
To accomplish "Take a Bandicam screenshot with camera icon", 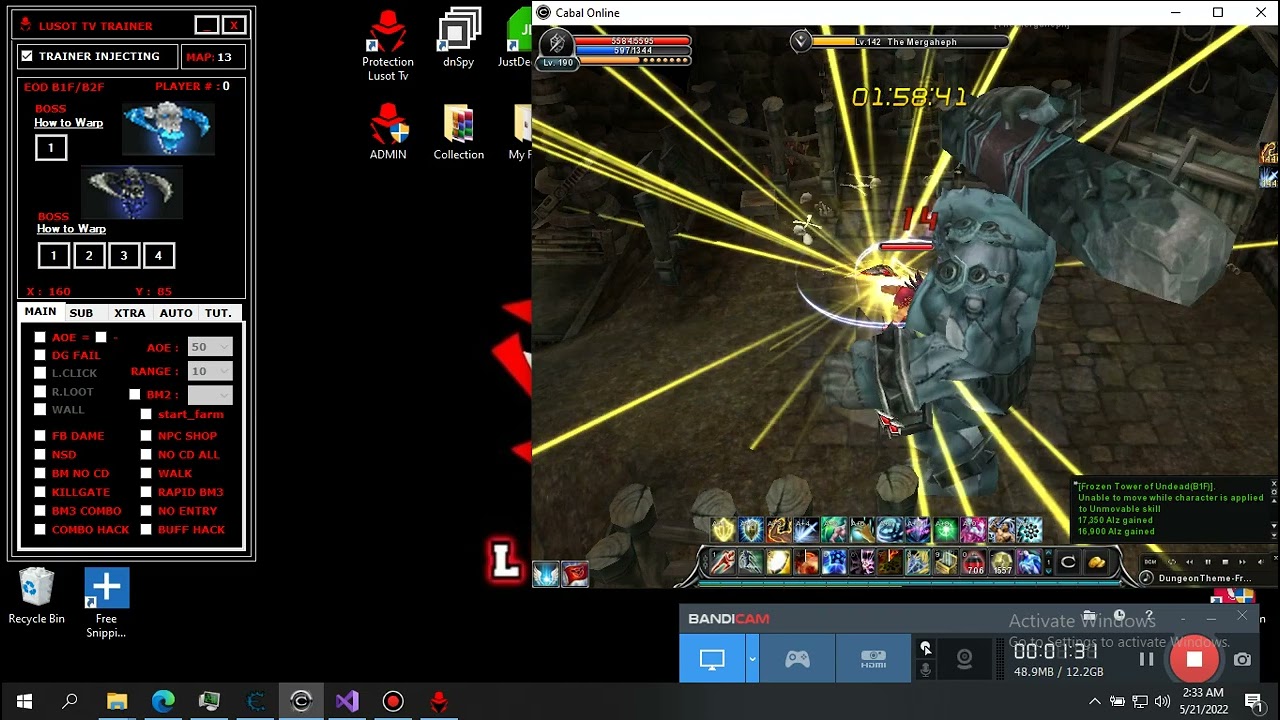I will tap(1242, 660).
